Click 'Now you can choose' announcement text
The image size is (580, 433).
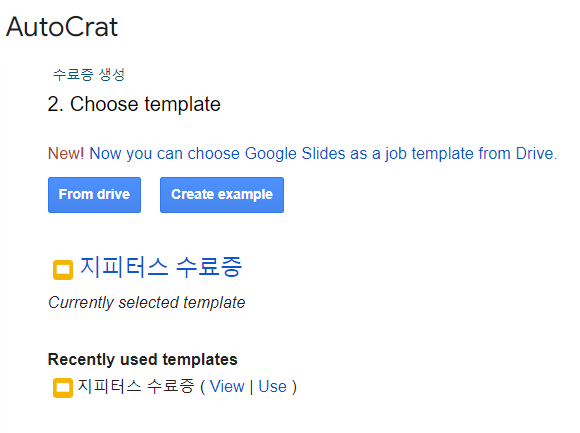click(x=165, y=154)
